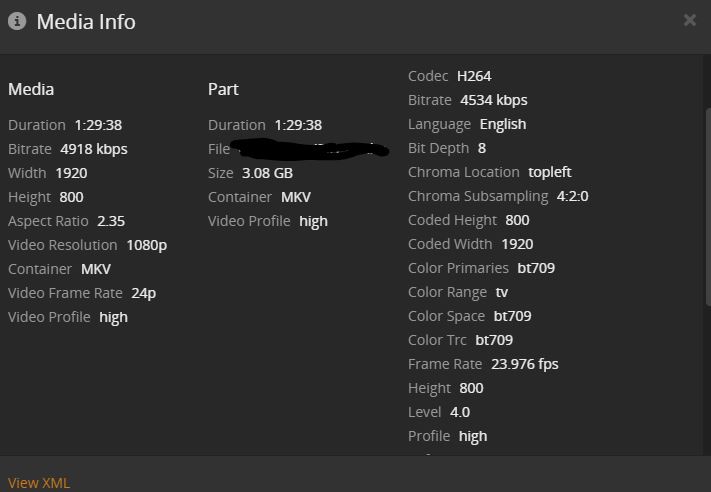711x492 pixels.
Task: Select the Video Resolution 1080p value
Action: coord(147,245)
